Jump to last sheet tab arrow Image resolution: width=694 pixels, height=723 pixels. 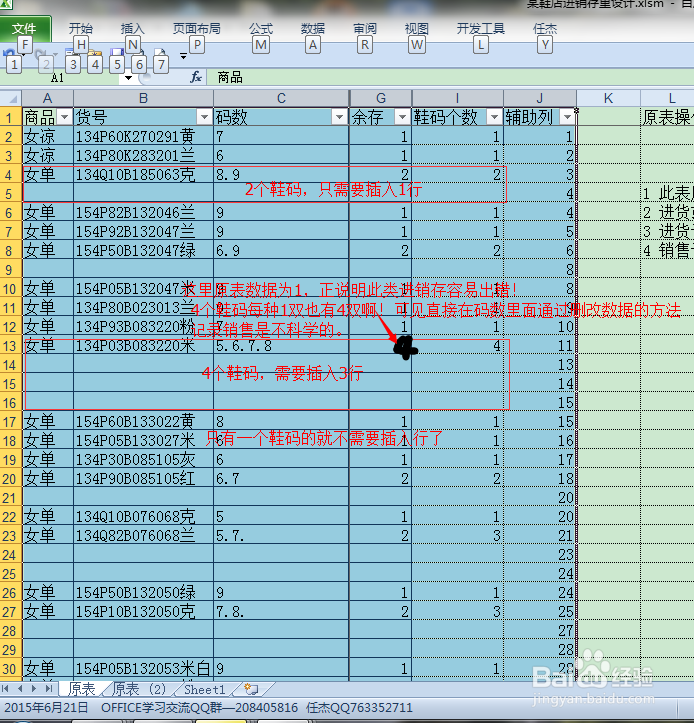pyautogui.click(x=48, y=689)
